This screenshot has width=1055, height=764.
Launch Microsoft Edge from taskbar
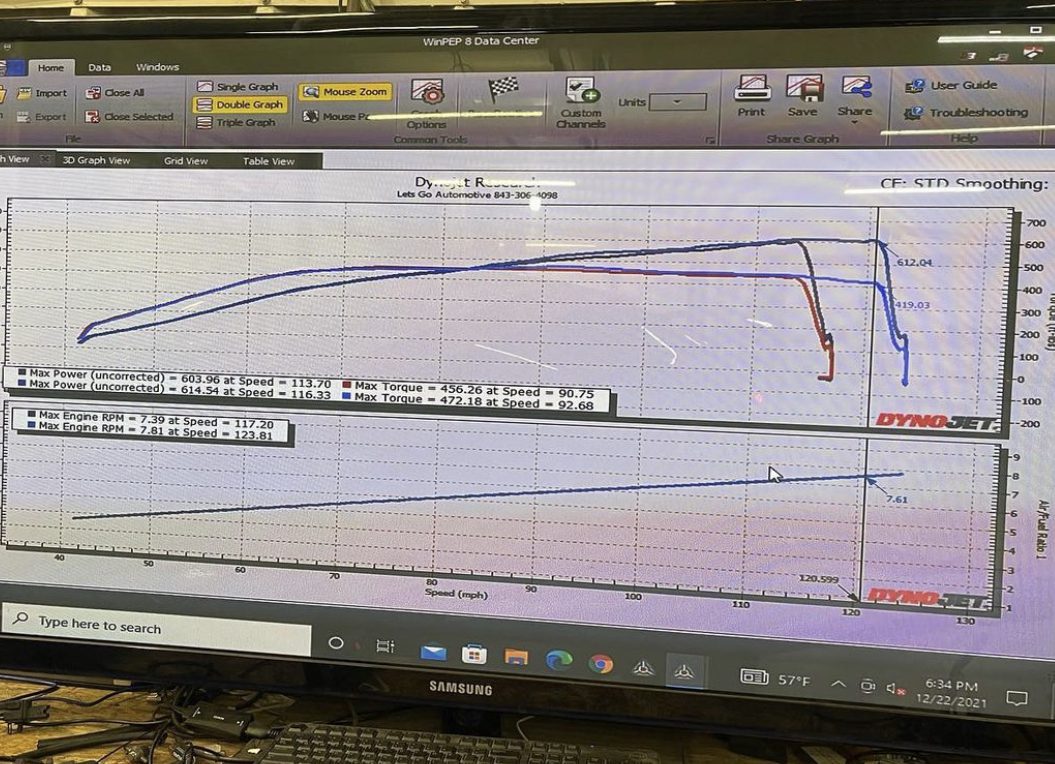[x=558, y=661]
